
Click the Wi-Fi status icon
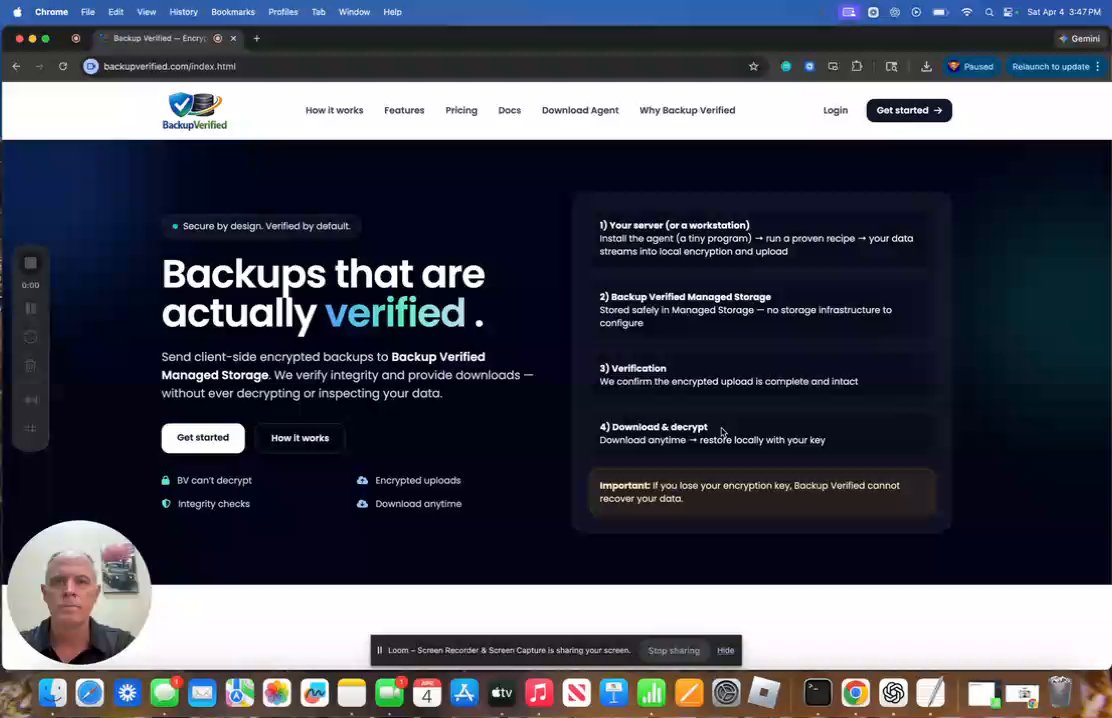point(967,12)
